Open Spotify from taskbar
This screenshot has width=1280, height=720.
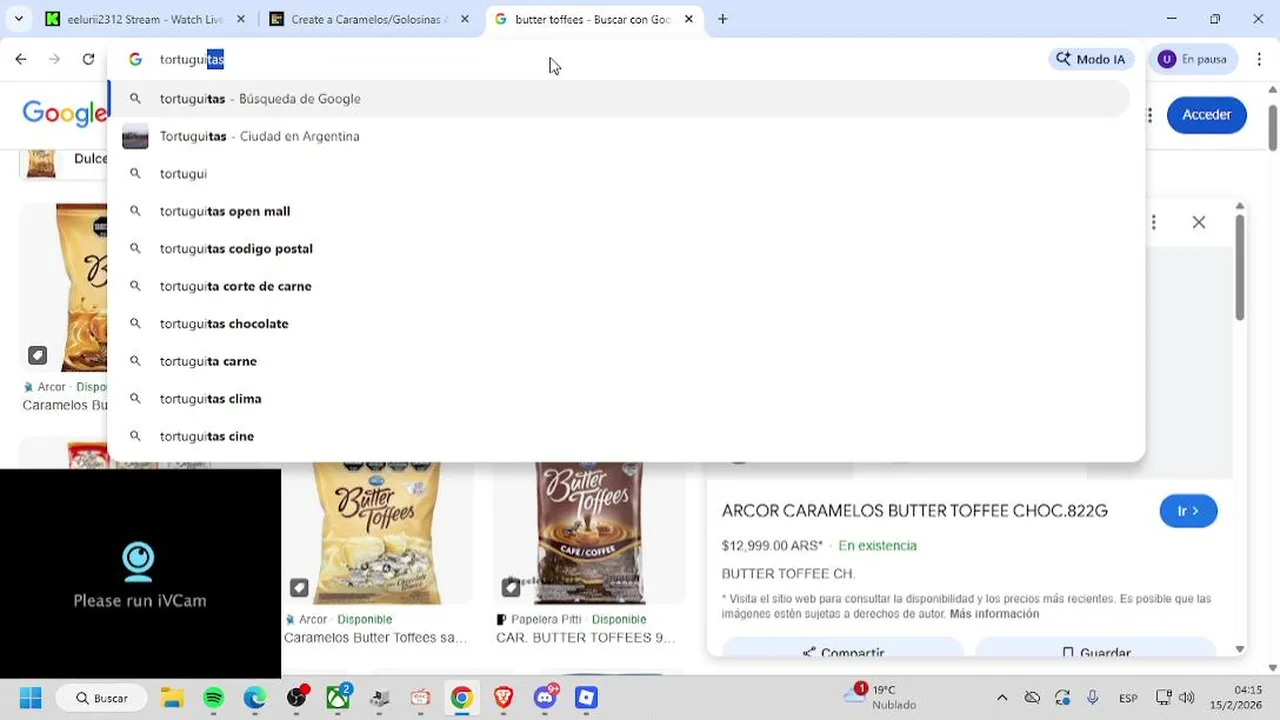214,698
